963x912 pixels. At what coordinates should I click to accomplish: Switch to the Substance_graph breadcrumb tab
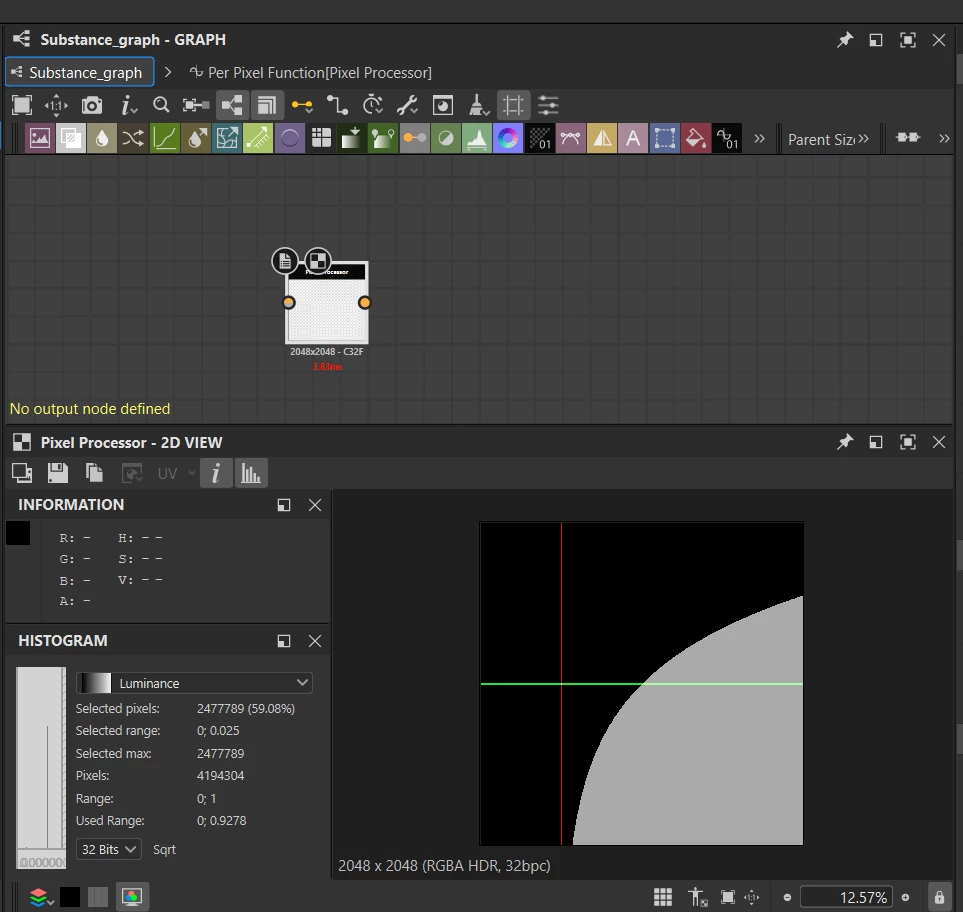point(80,72)
